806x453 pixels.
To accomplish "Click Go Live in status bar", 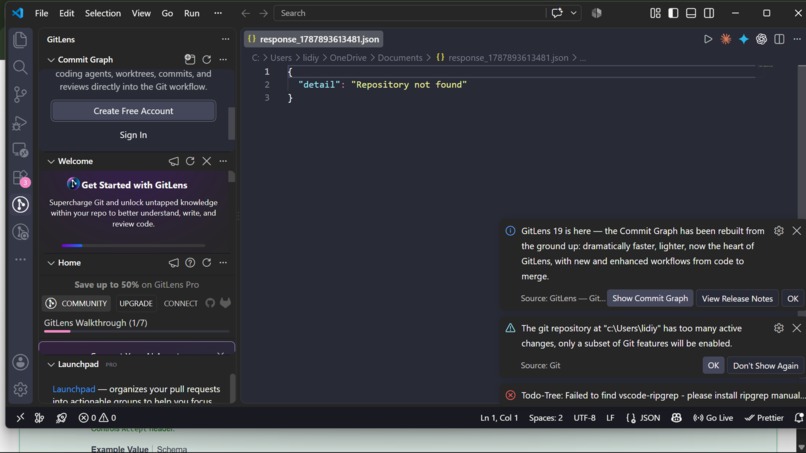I will [713, 418].
